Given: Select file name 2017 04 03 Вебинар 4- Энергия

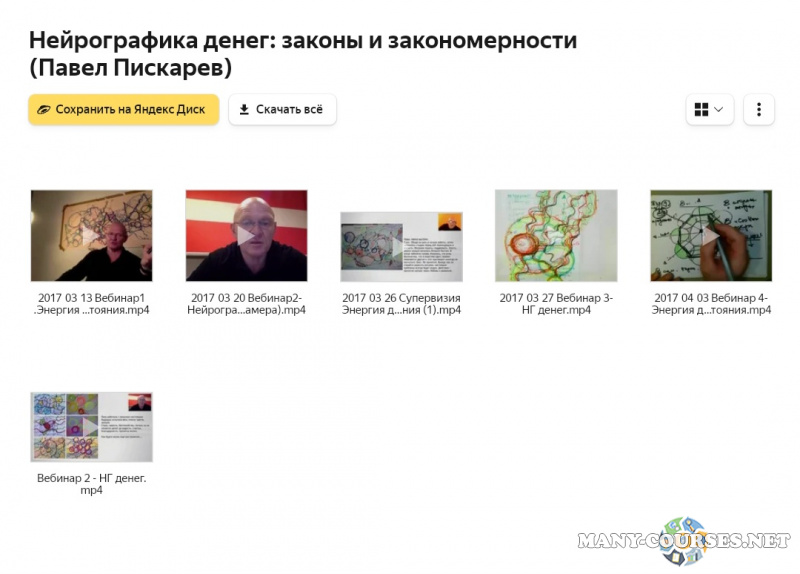Looking at the screenshot, I should (711, 304).
